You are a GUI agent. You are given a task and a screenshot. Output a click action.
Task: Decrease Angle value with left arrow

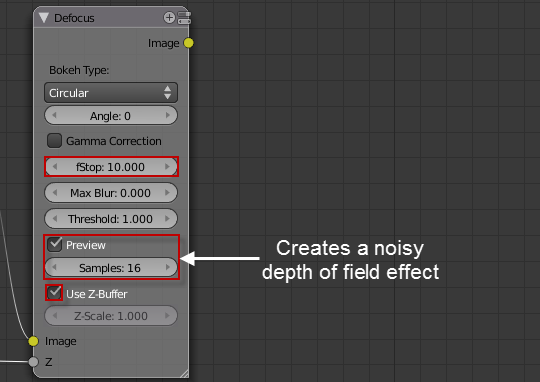tap(54, 115)
